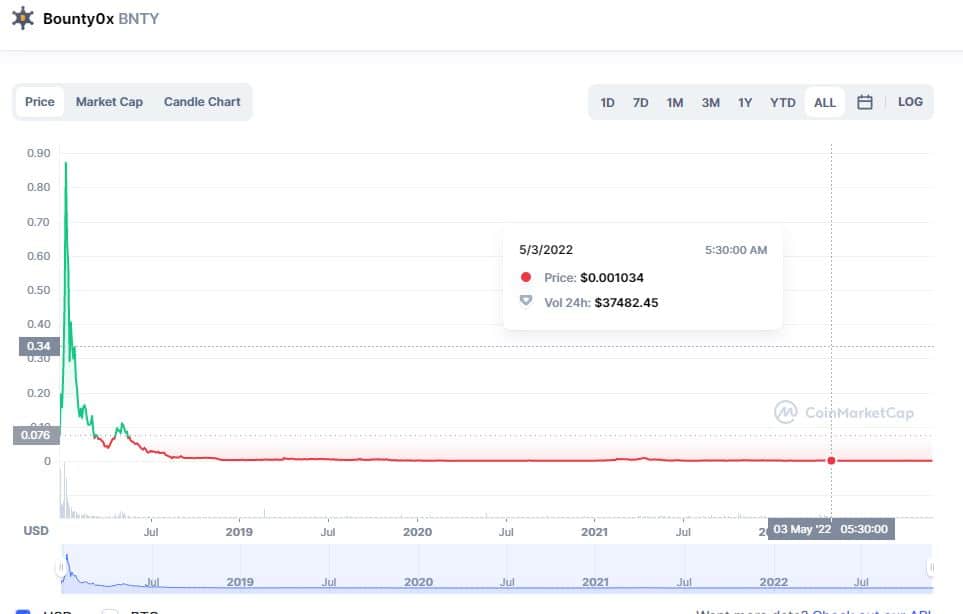Viewport: 963px width, 614px height.
Task: Switch to the Market Cap tab
Action: (x=109, y=102)
